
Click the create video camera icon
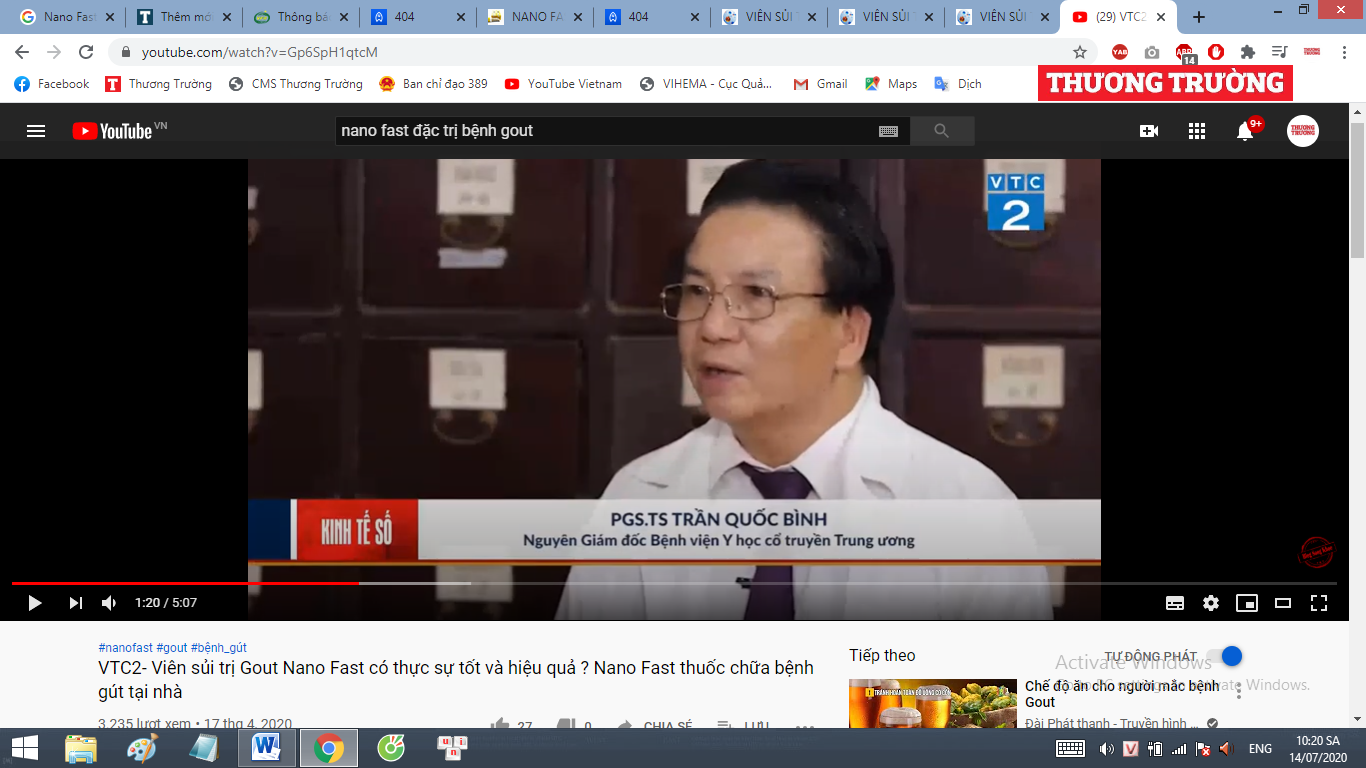(1149, 131)
